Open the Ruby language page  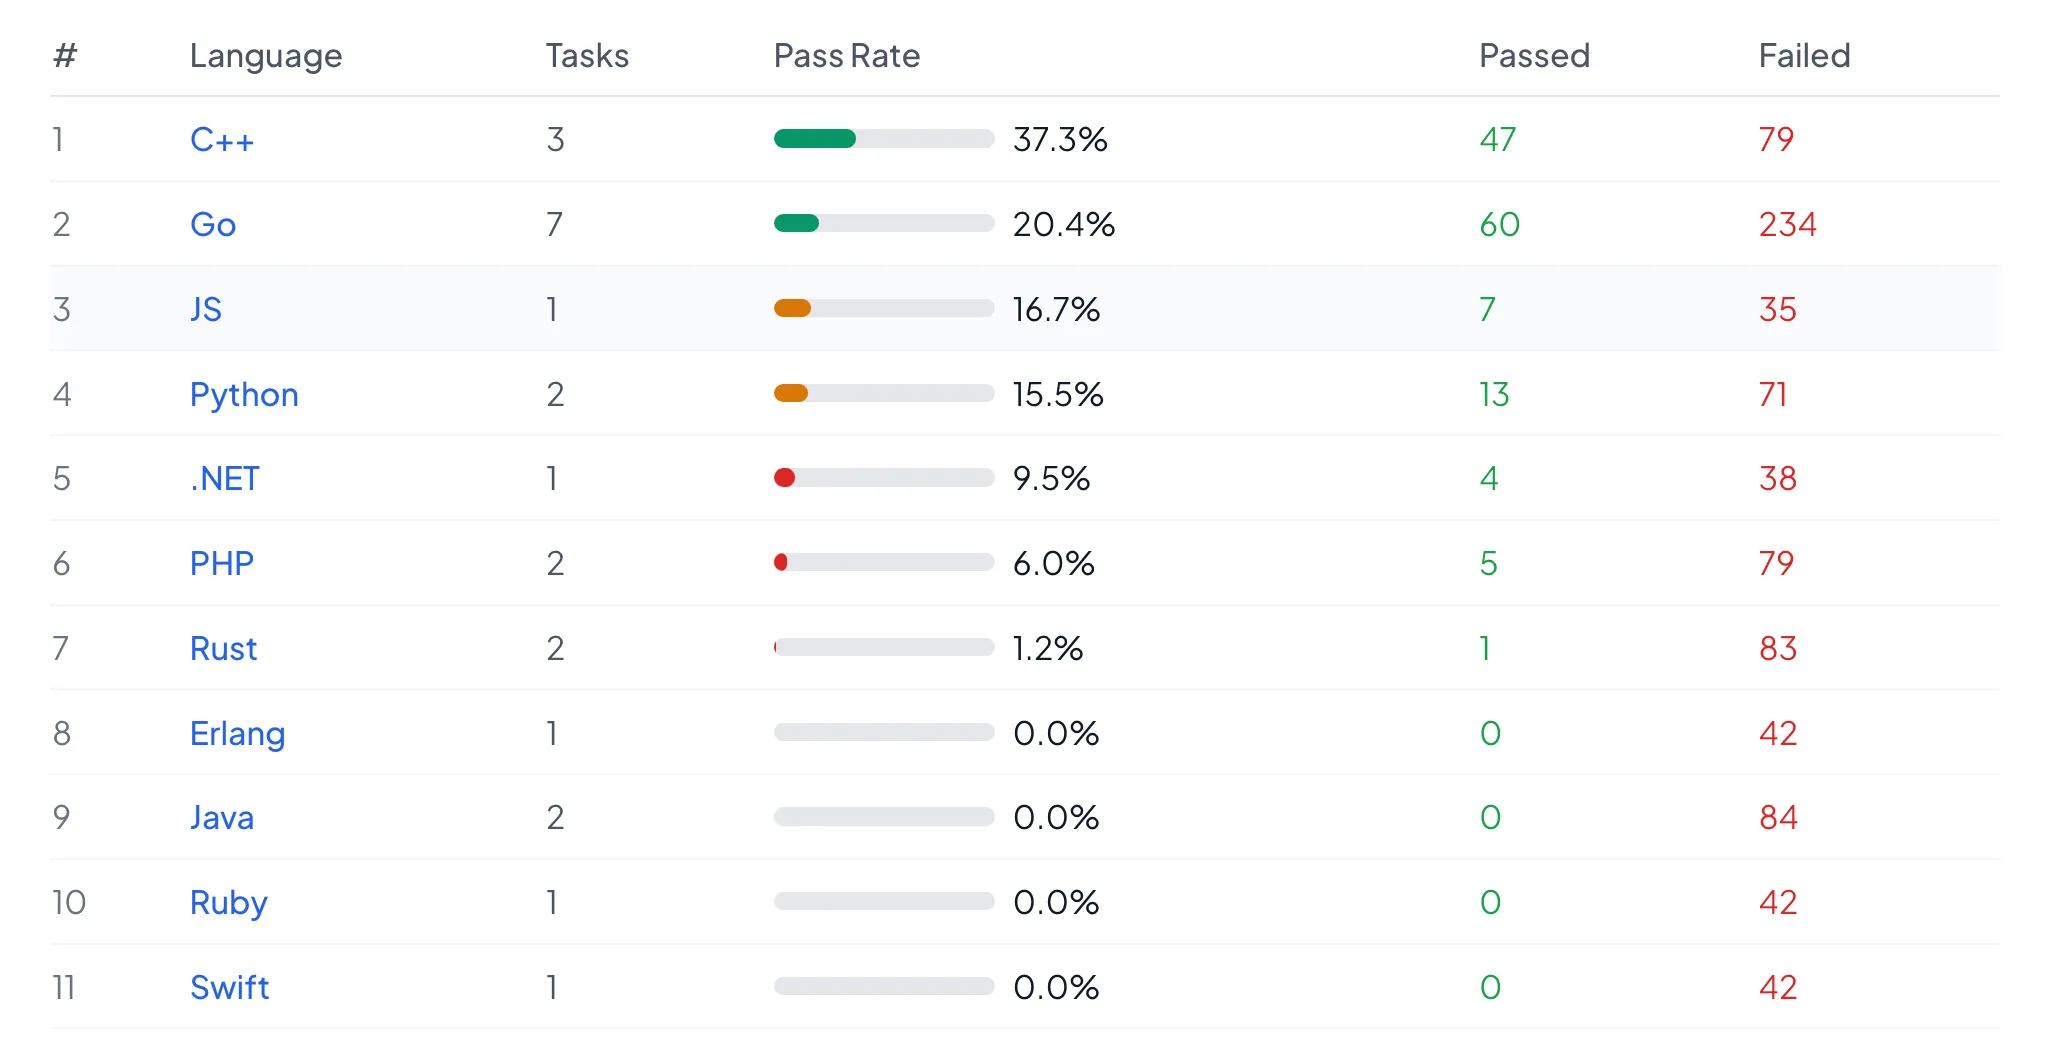(228, 902)
